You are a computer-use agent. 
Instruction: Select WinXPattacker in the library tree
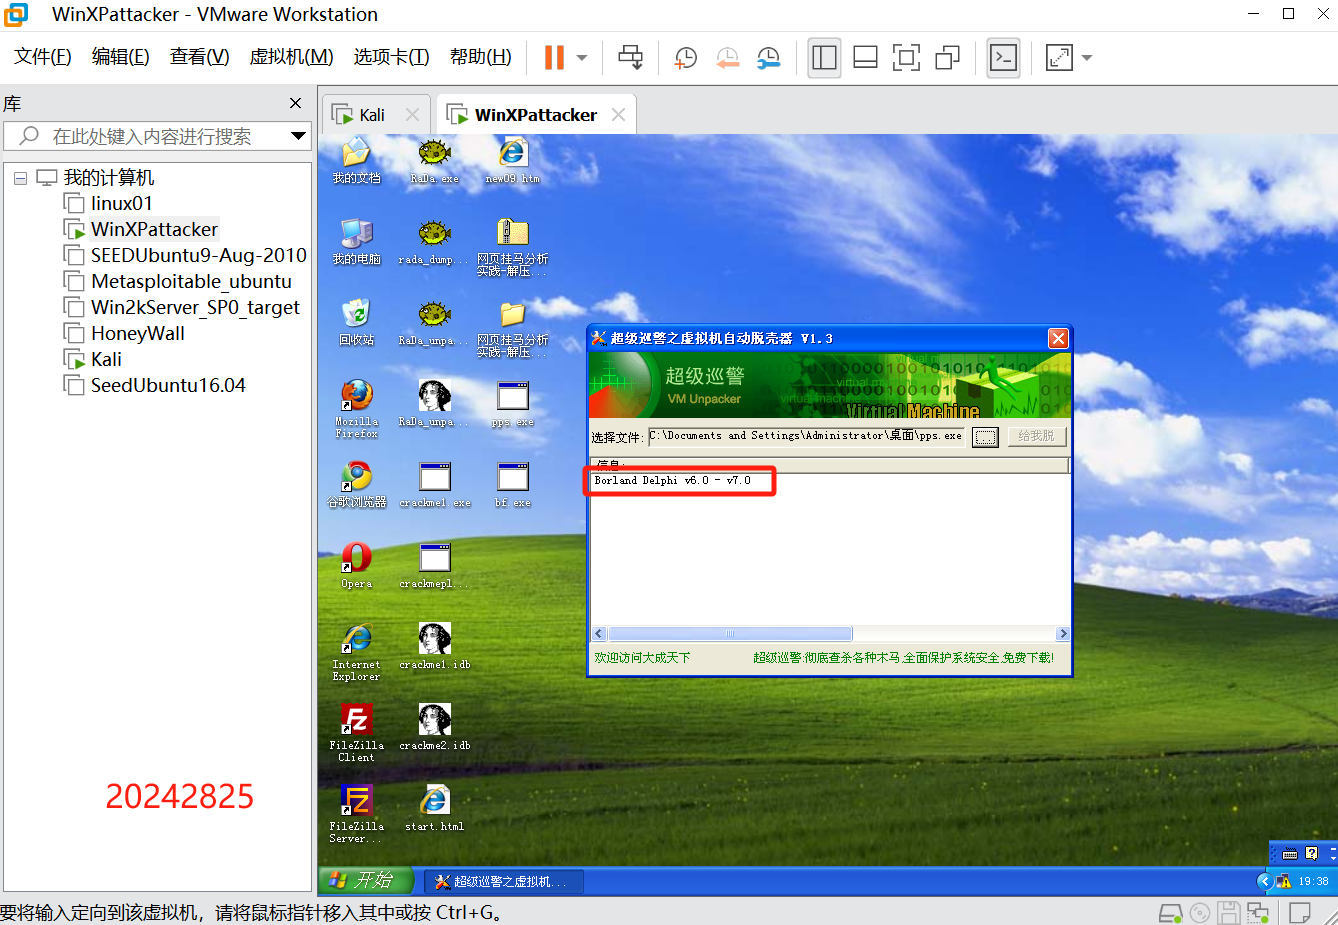154,229
